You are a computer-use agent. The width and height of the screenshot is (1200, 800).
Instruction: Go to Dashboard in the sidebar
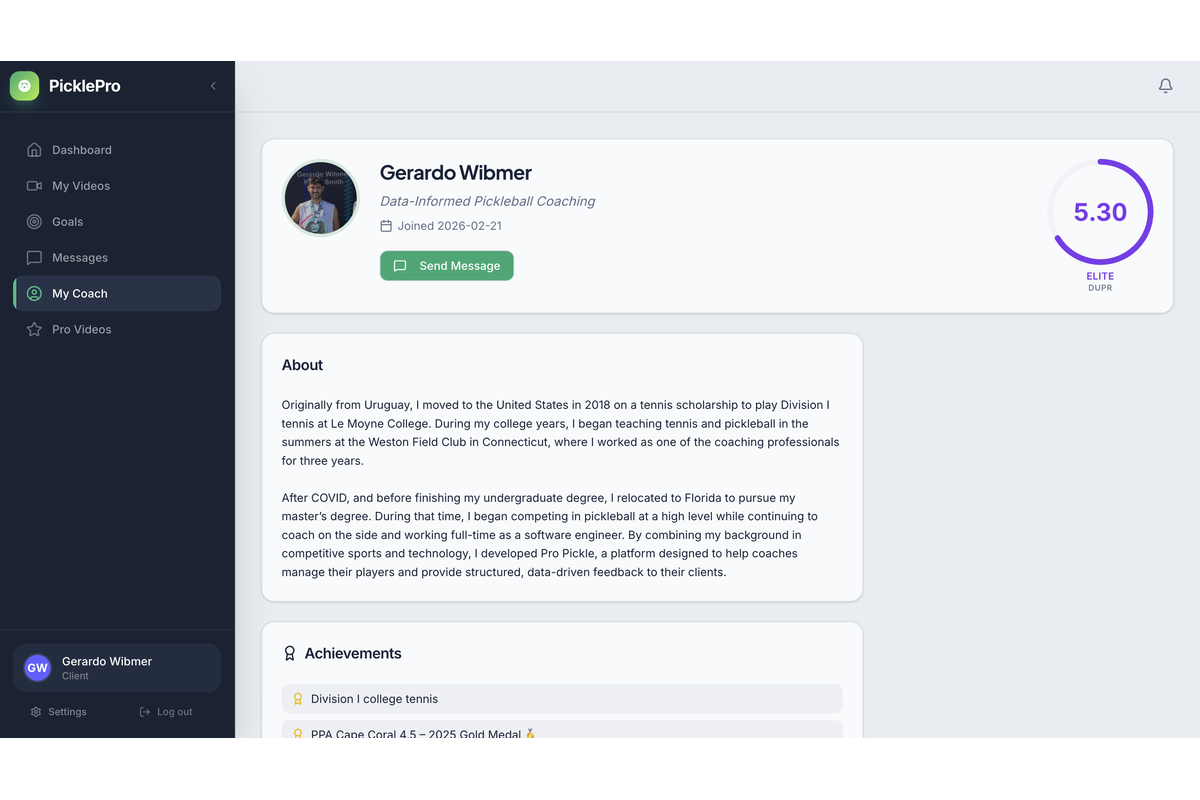[81, 150]
